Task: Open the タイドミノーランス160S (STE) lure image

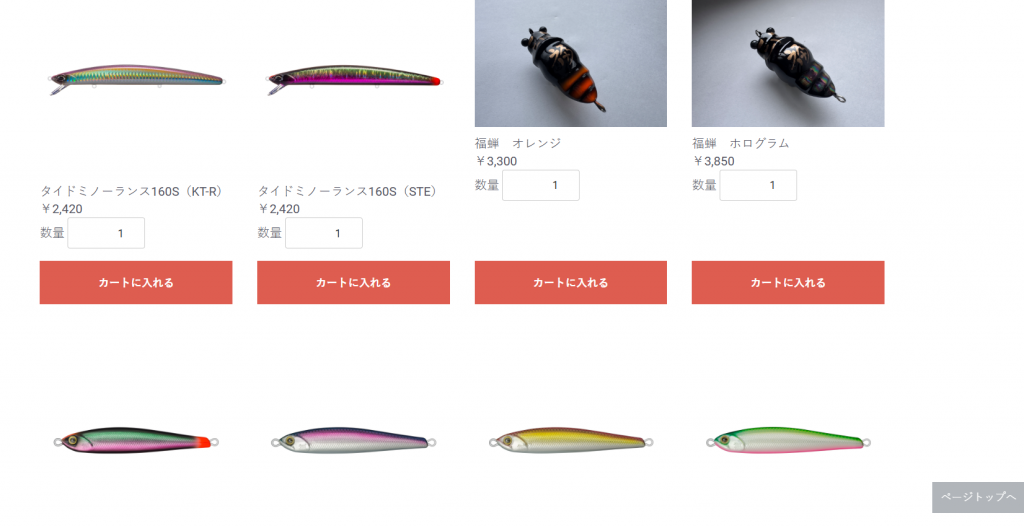Action: (x=353, y=80)
